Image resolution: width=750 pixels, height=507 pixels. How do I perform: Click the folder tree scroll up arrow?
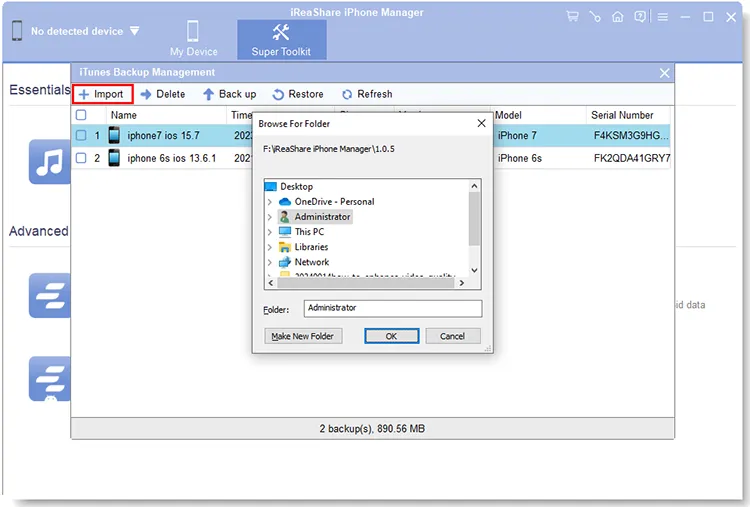click(474, 186)
